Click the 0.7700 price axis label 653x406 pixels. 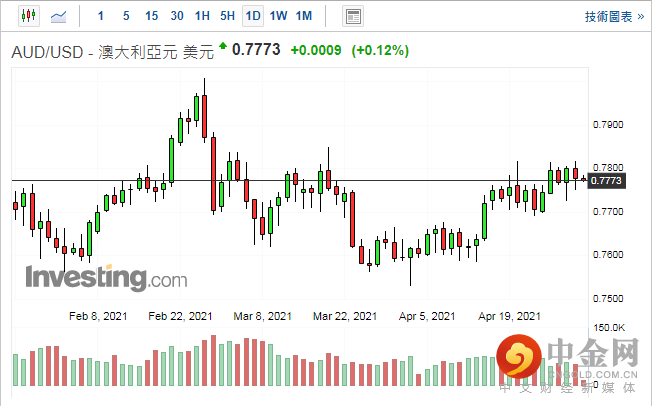[608, 212]
